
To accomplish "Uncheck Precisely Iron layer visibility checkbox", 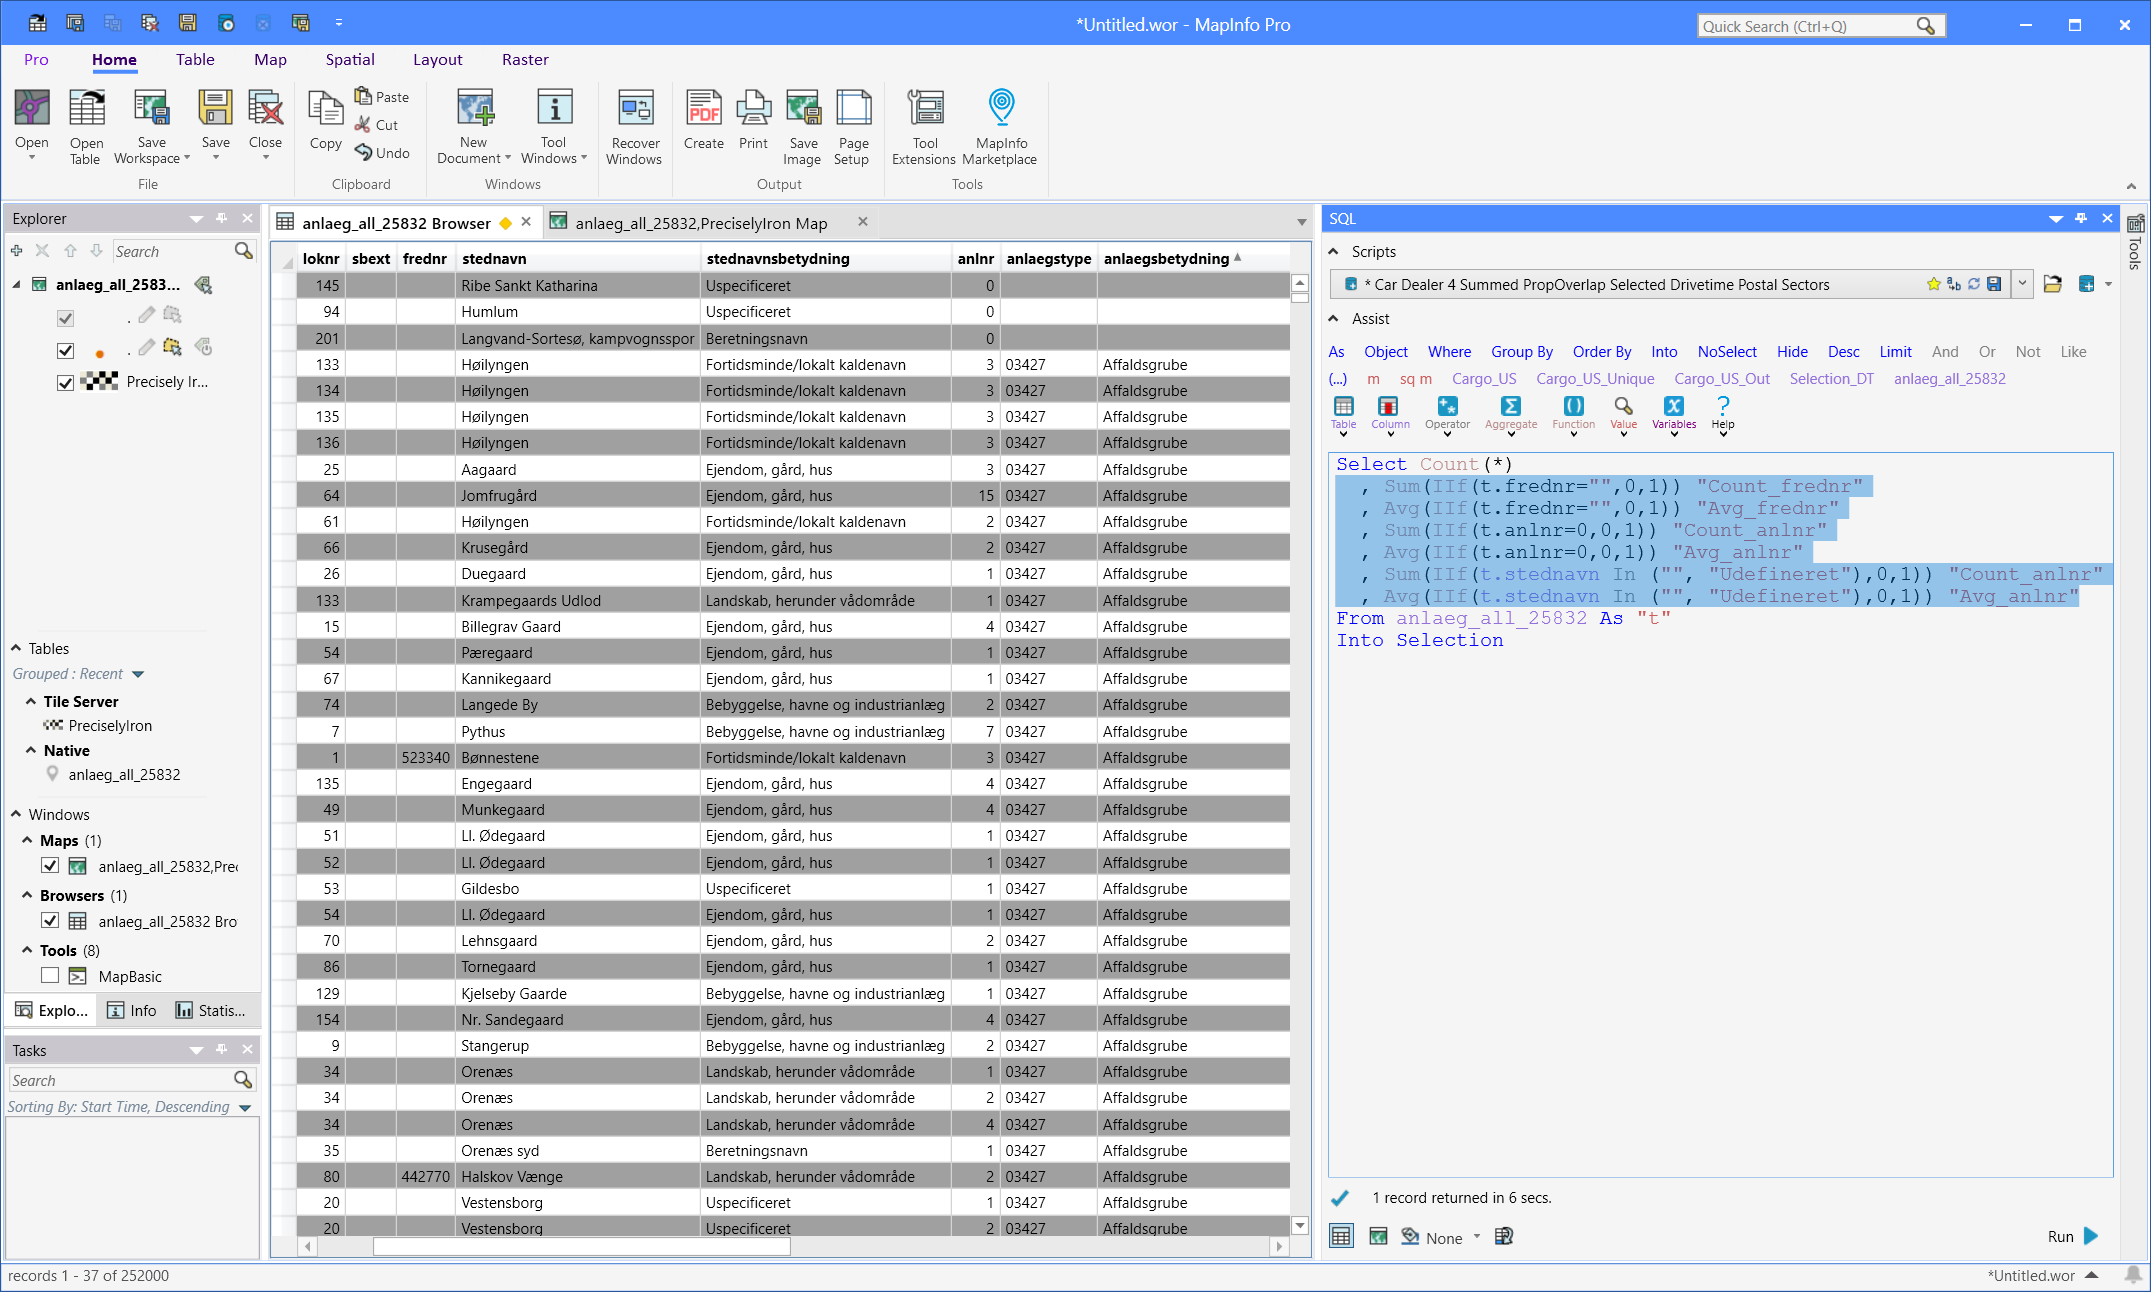I will click(65, 382).
